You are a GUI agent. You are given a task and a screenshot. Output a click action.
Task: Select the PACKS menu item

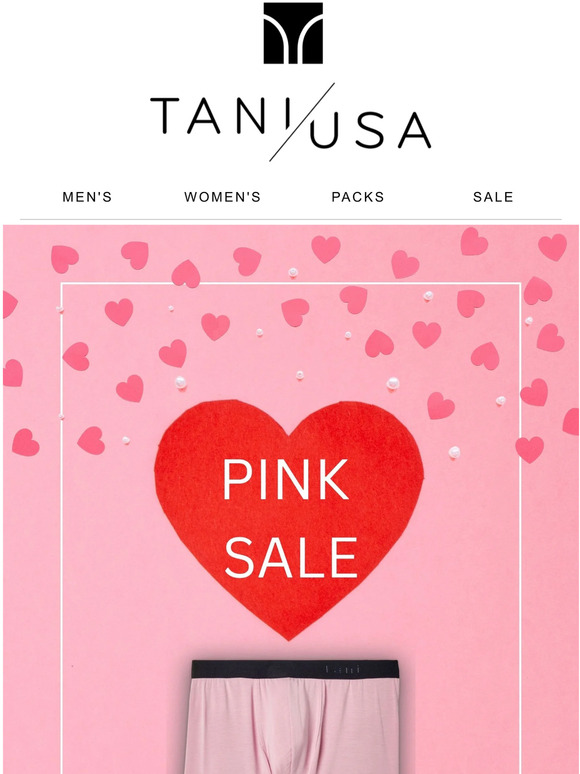point(358,197)
